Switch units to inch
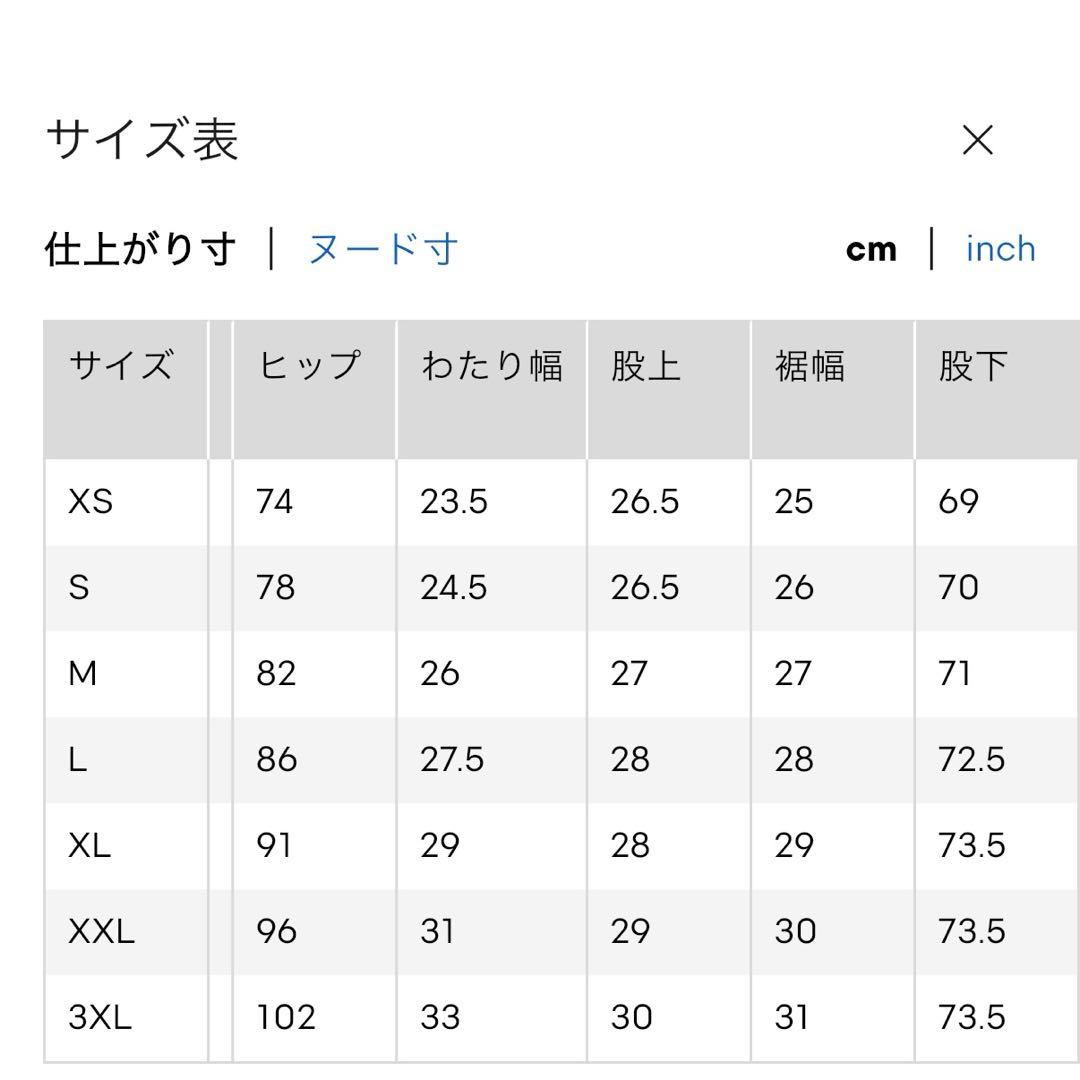This screenshot has width=1080, height=1080. pyautogui.click(x=1001, y=249)
